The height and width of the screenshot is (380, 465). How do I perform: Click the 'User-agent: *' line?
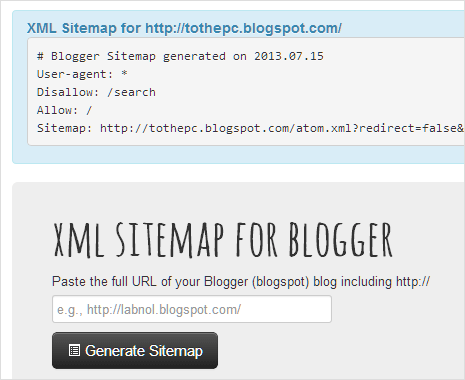click(x=82, y=74)
